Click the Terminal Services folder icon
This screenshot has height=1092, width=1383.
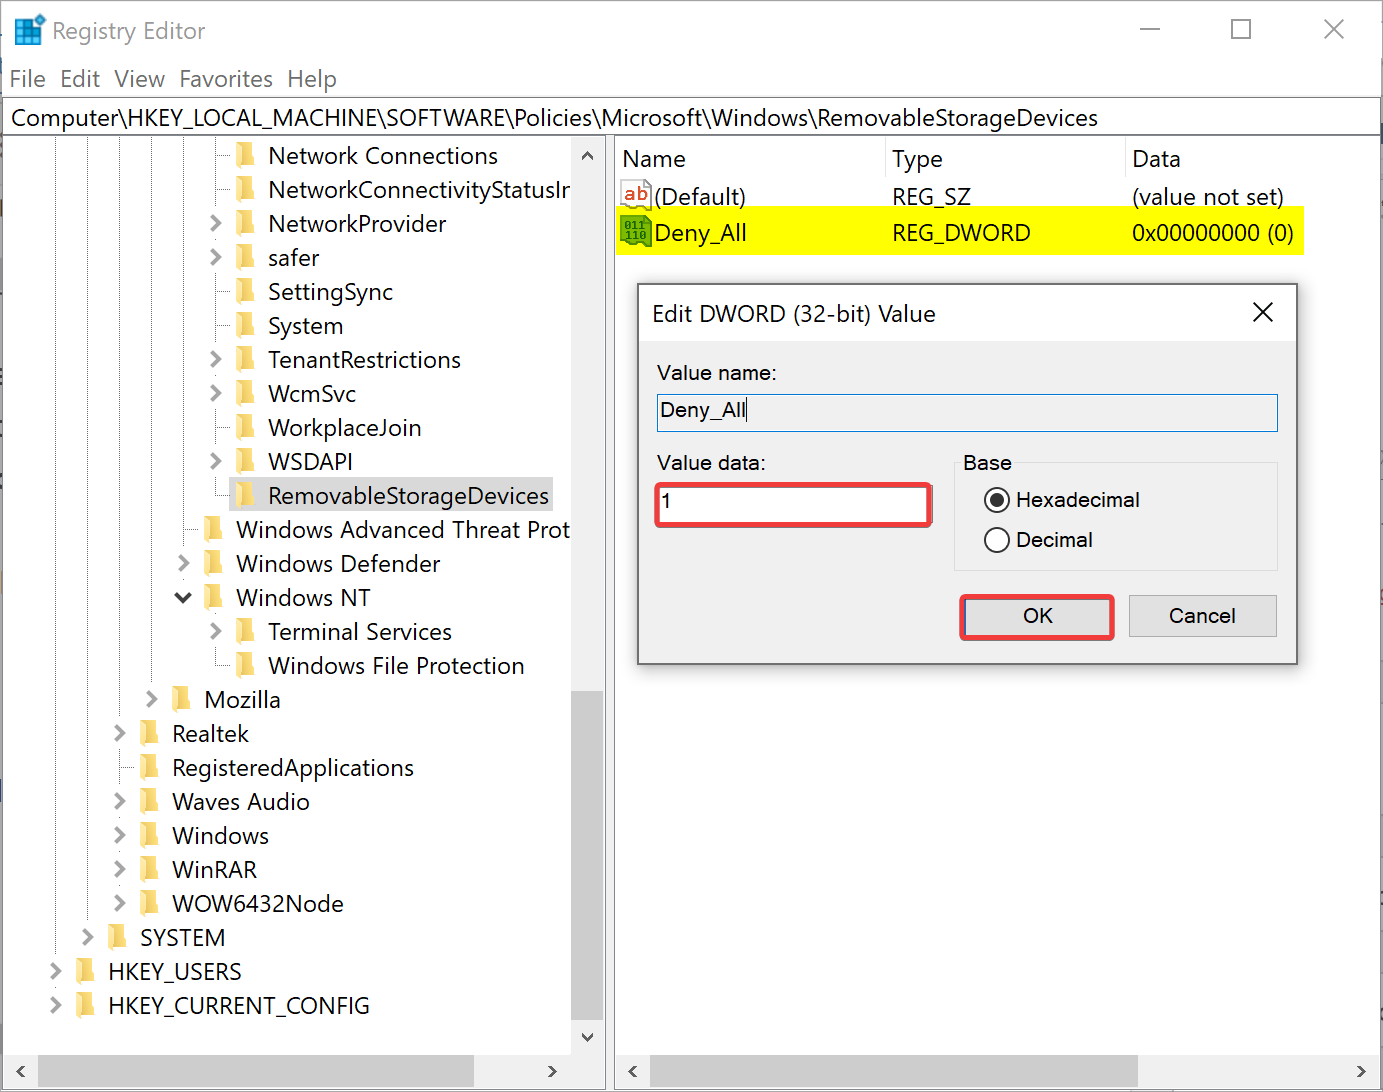pyautogui.click(x=245, y=631)
